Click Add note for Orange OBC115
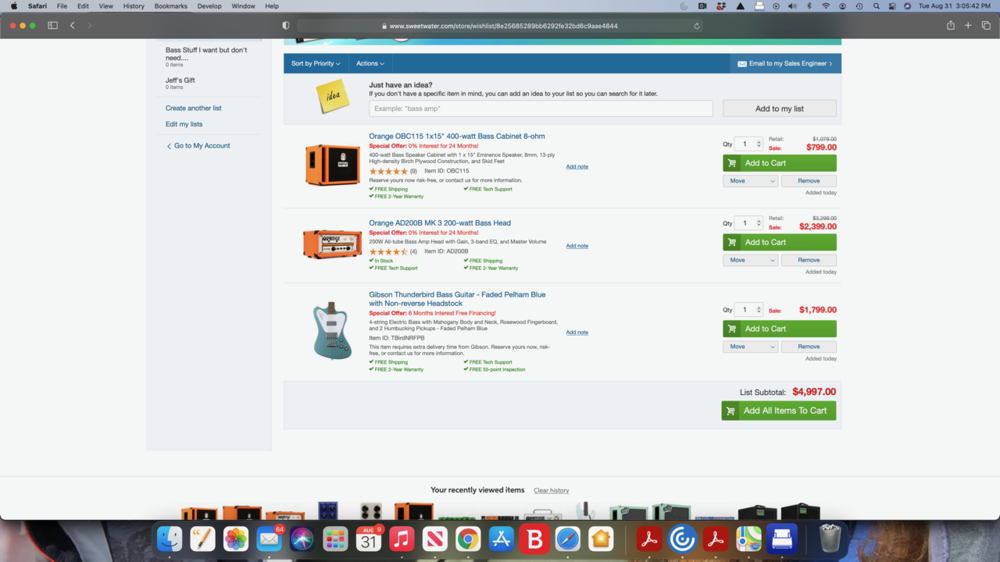Screen dimensions: 1000x562 [577, 167]
